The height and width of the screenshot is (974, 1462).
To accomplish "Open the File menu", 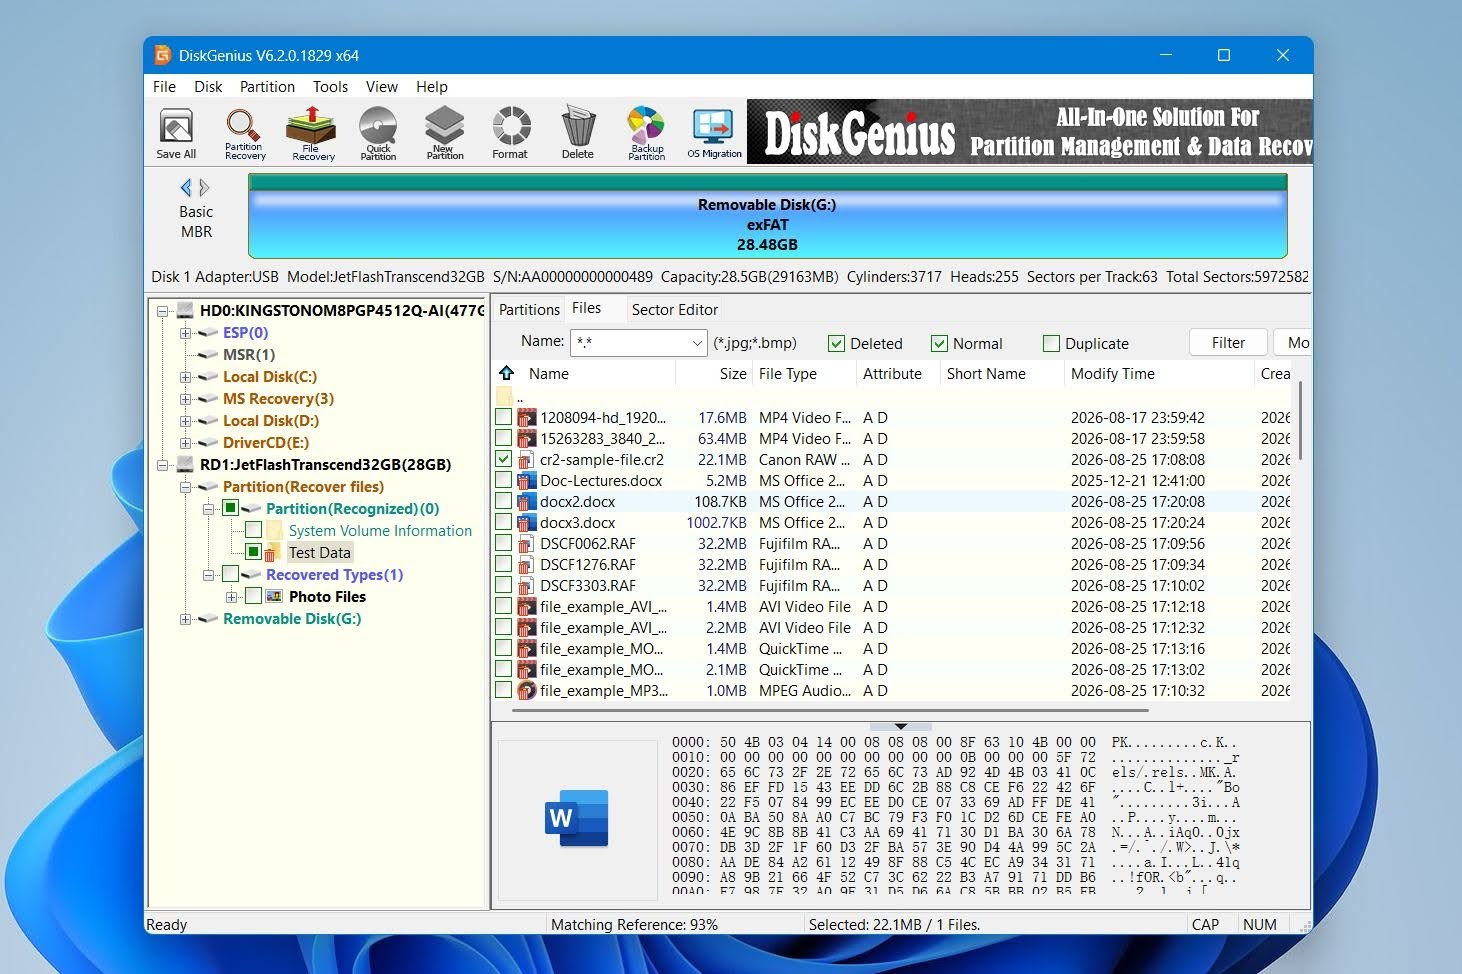I will pos(164,87).
